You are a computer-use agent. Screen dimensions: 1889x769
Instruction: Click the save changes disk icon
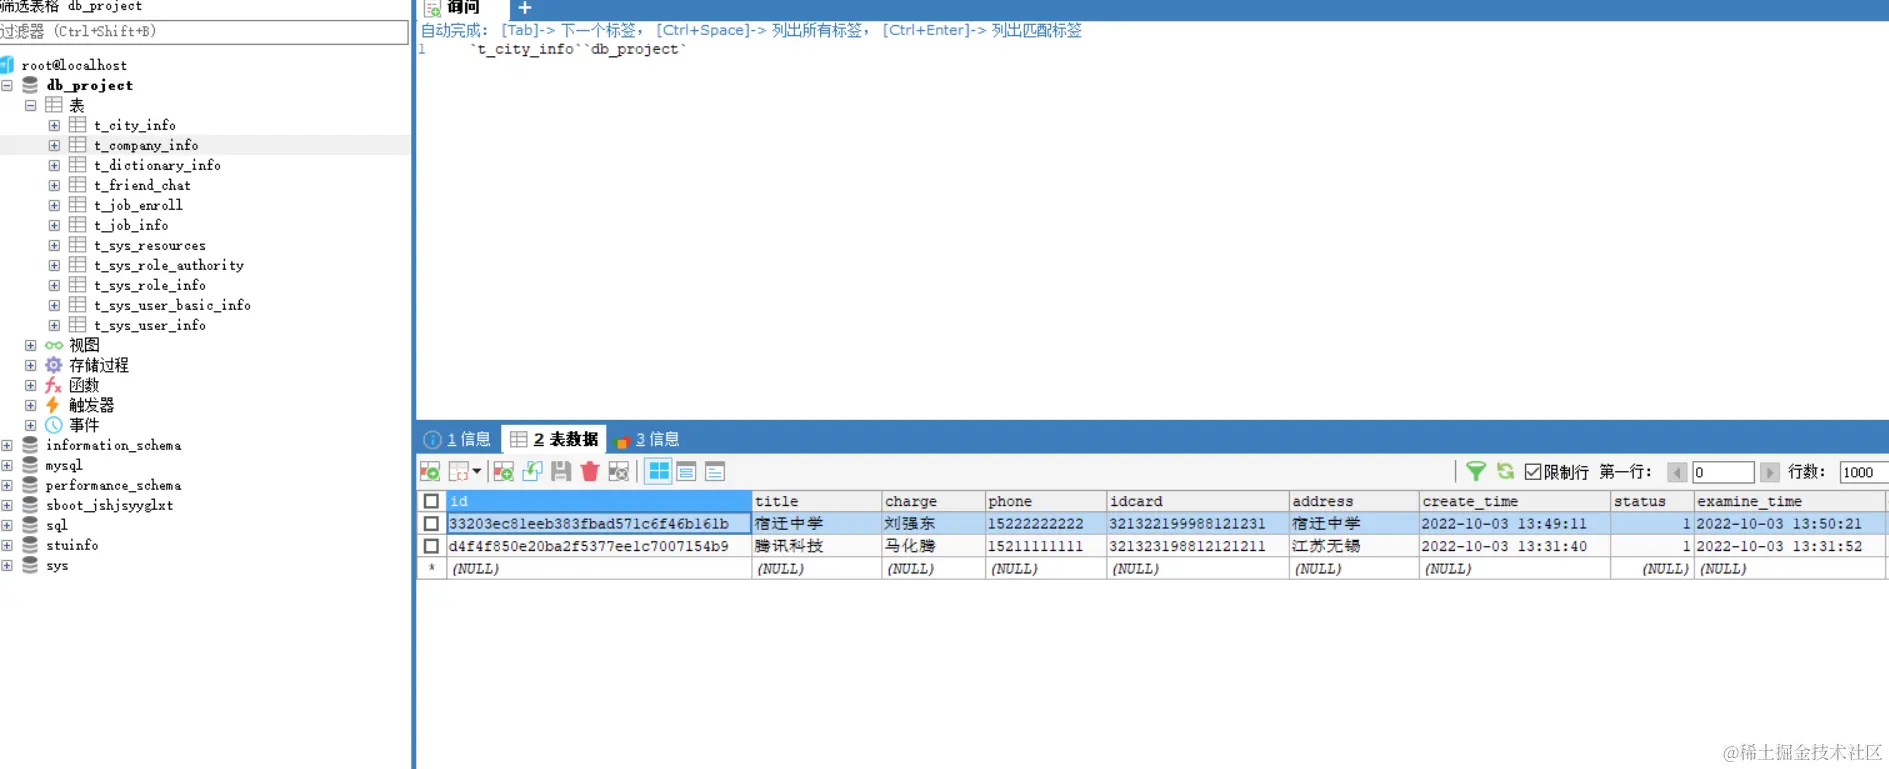(561, 471)
